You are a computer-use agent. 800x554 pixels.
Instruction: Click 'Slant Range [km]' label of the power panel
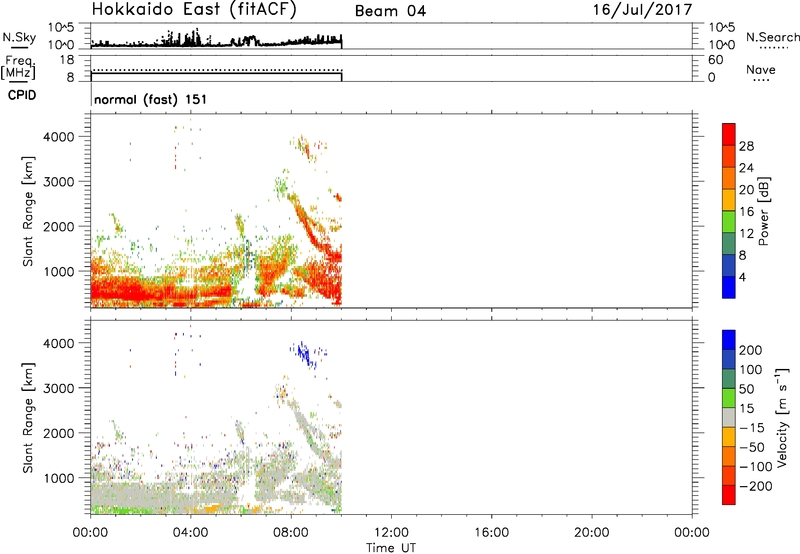click(28, 211)
